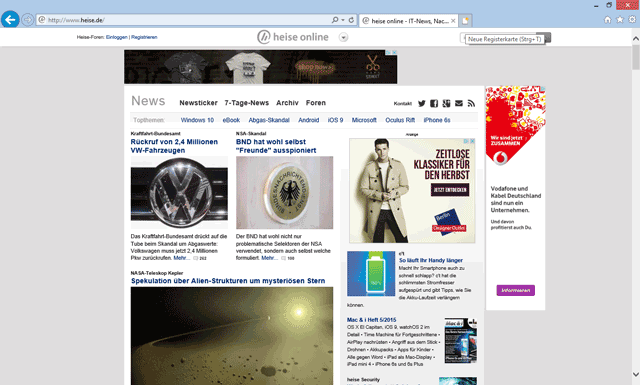The height and width of the screenshot is (385, 640).
Task: Click Mehr link under BND article
Action: (x=269, y=258)
